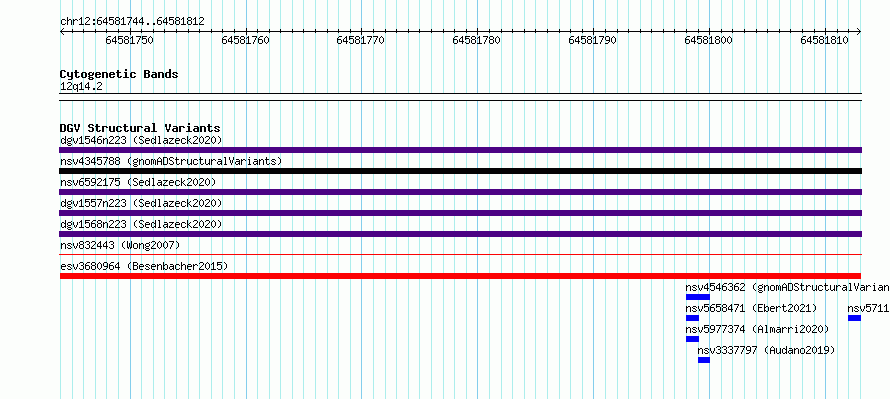The height and width of the screenshot is (399, 890).
Task: Select the blue bar under nsv4546362
Action: tap(698, 297)
